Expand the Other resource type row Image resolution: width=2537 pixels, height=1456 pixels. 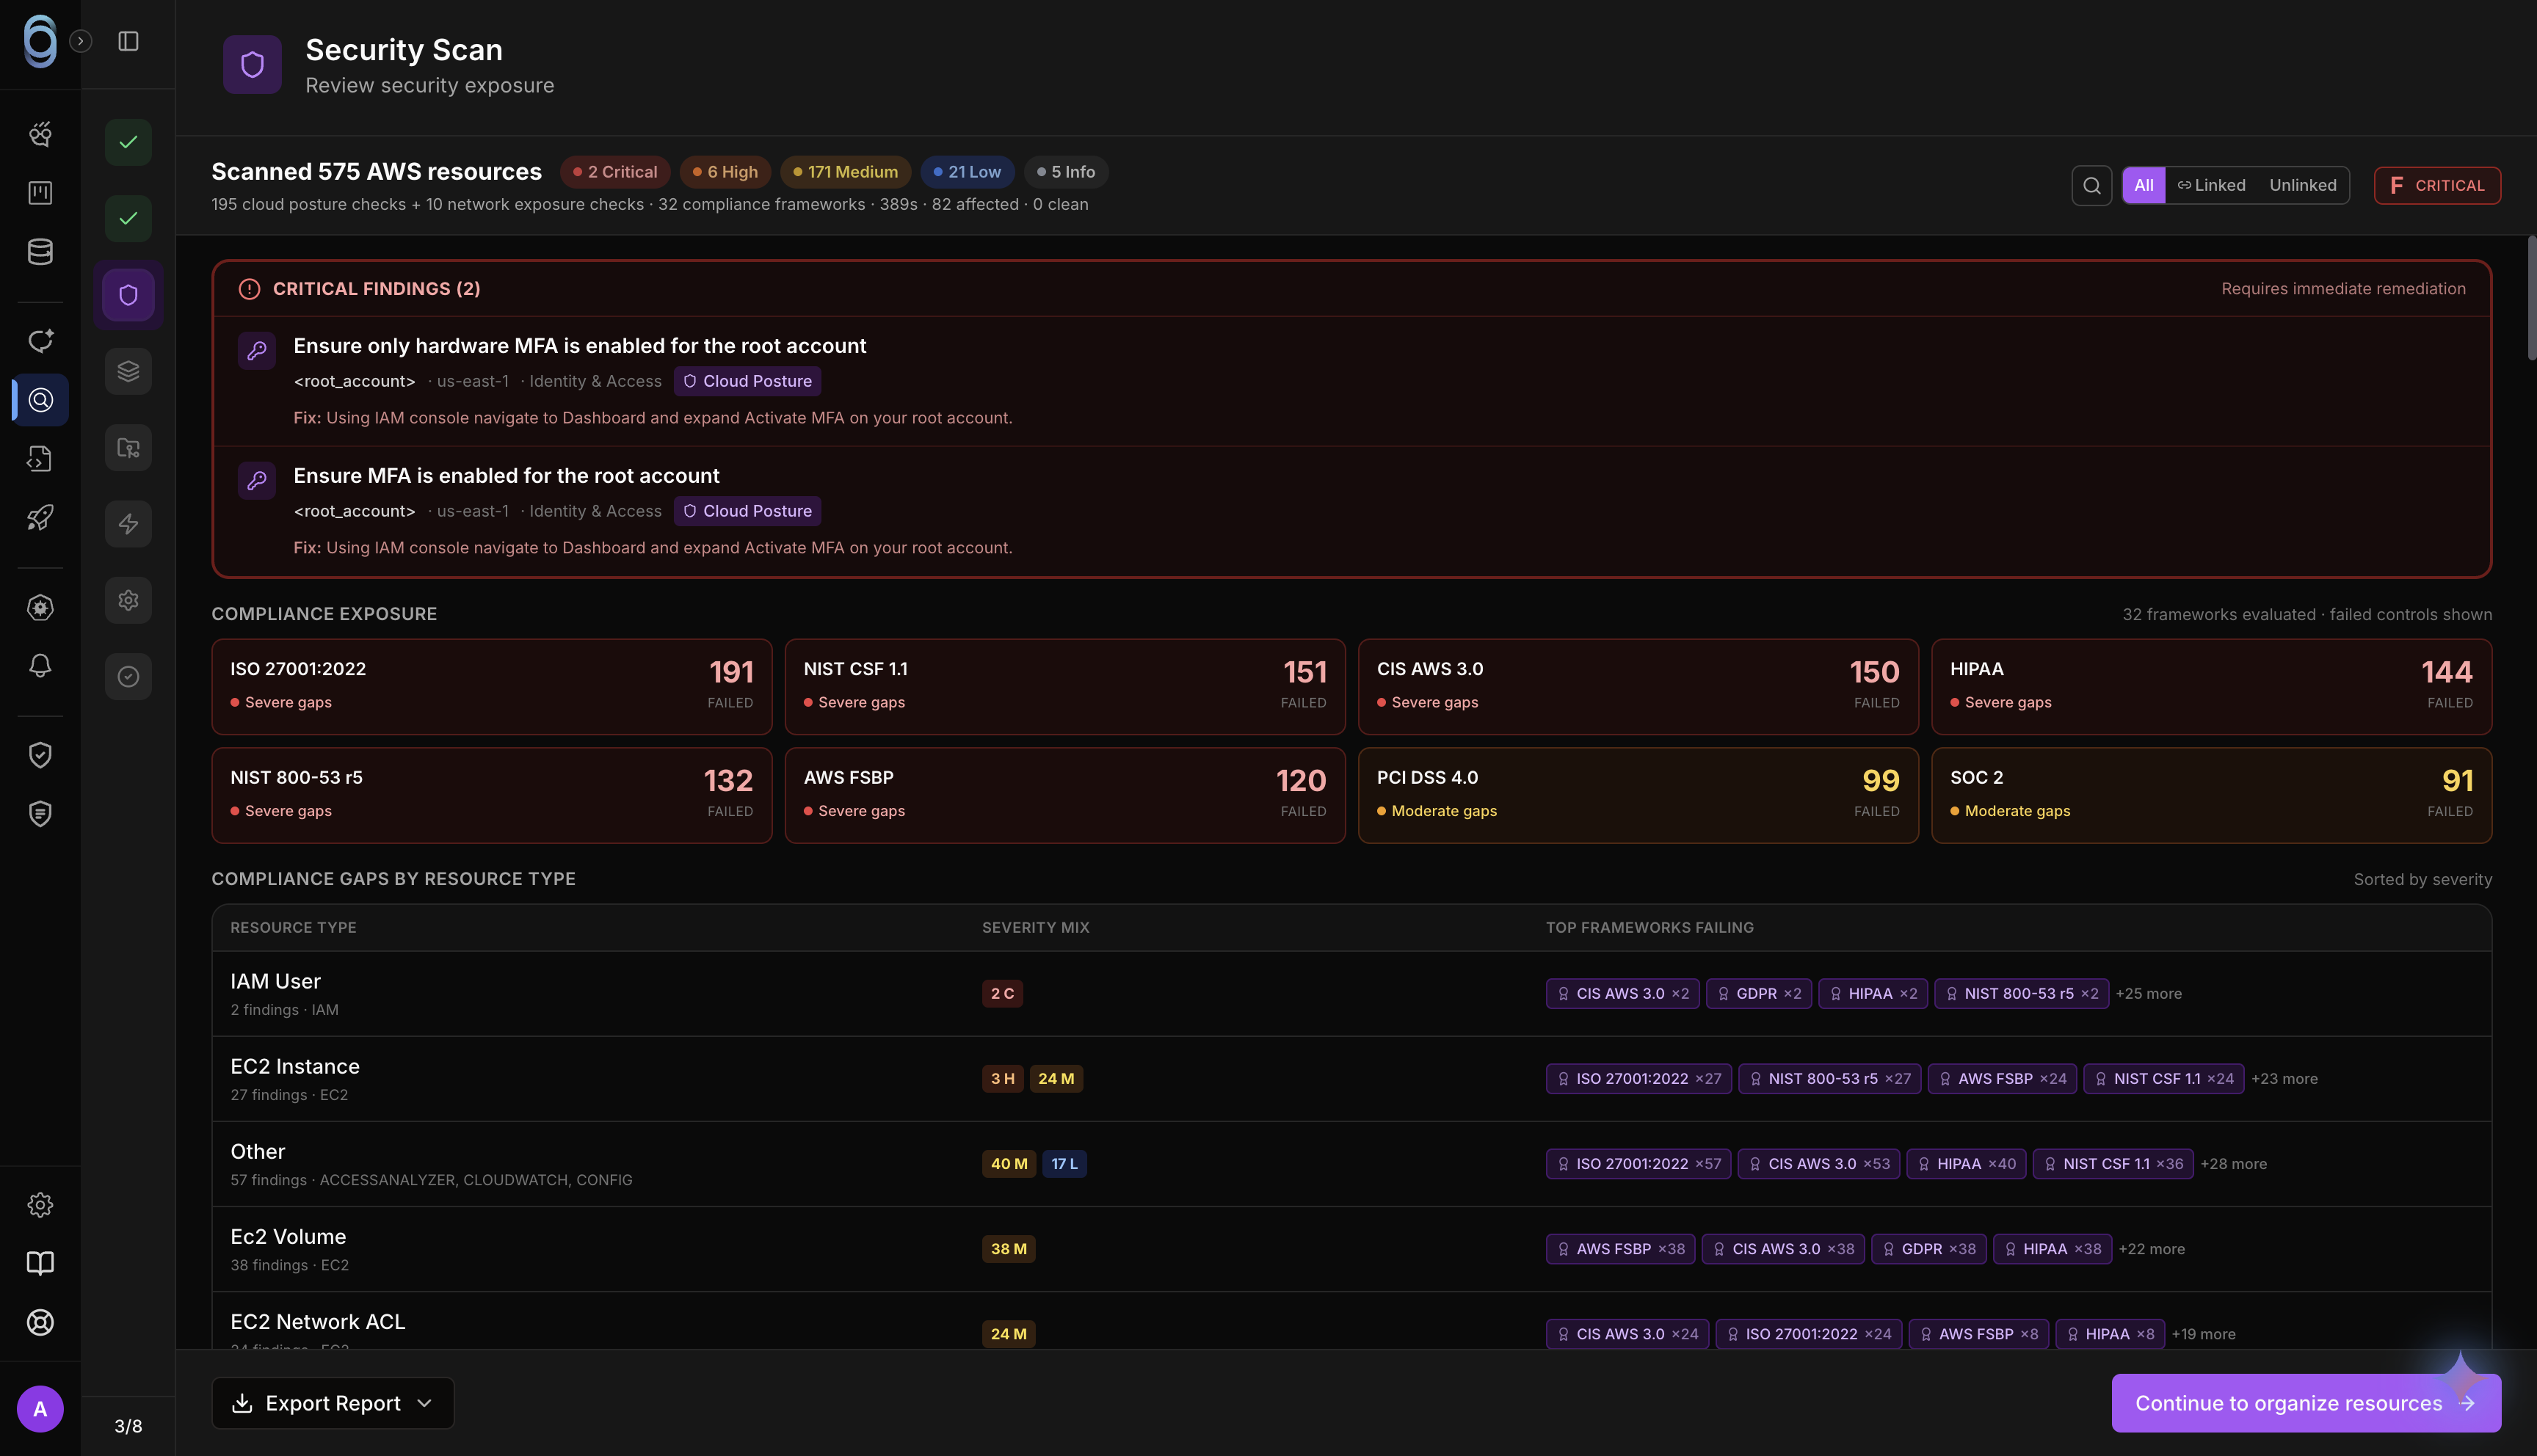pos(1352,1164)
